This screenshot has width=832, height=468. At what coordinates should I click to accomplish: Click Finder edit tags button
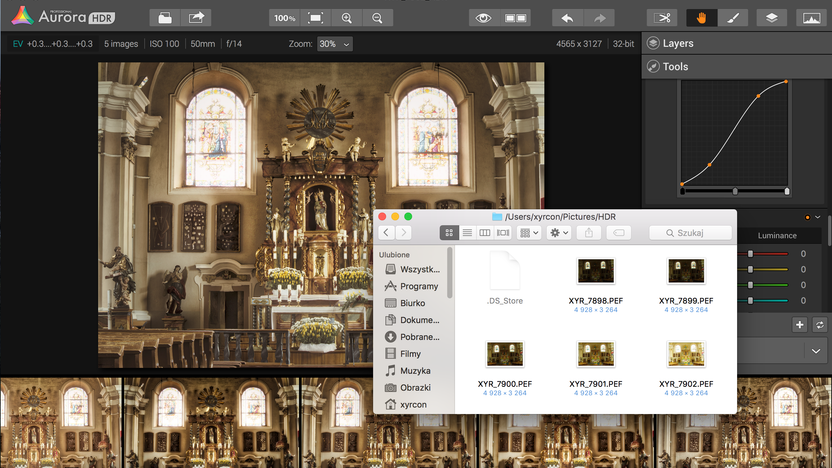[618, 232]
